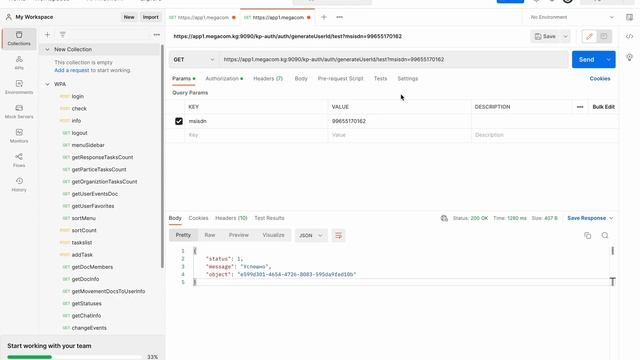The width and height of the screenshot is (640, 360).
Task: Open the Environments sidebar panel
Action: point(19,87)
